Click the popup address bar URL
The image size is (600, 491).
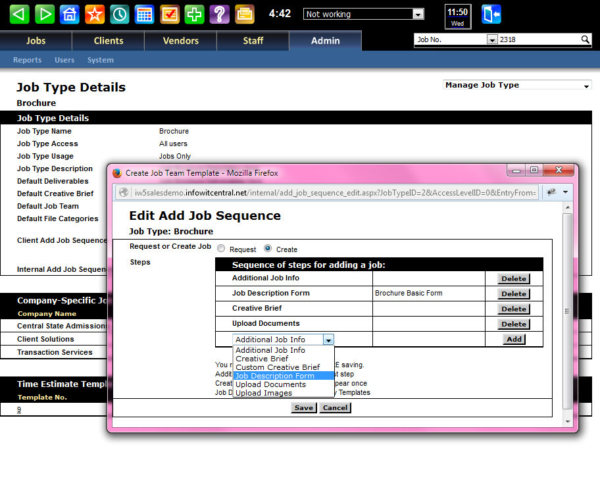335,192
